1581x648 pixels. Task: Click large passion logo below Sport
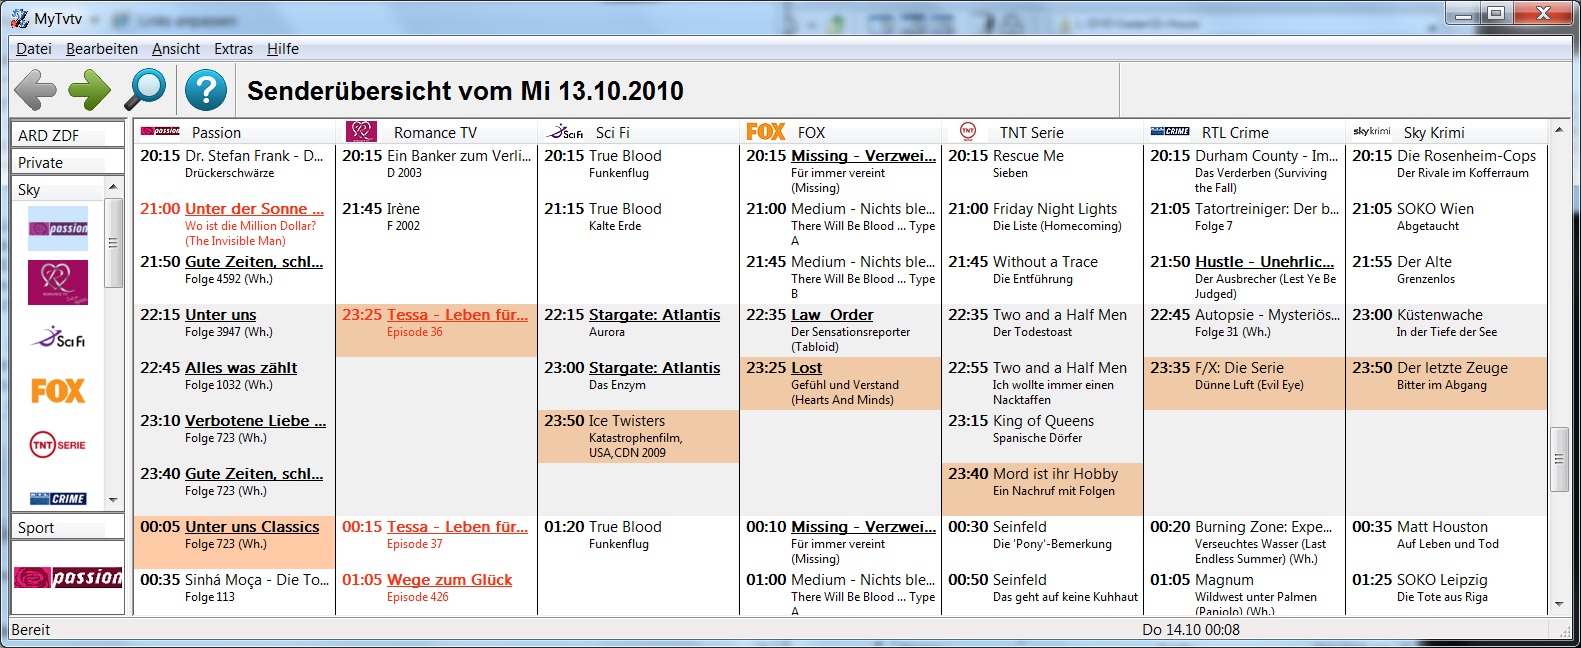pyautogui.click(x=68, y=577)
